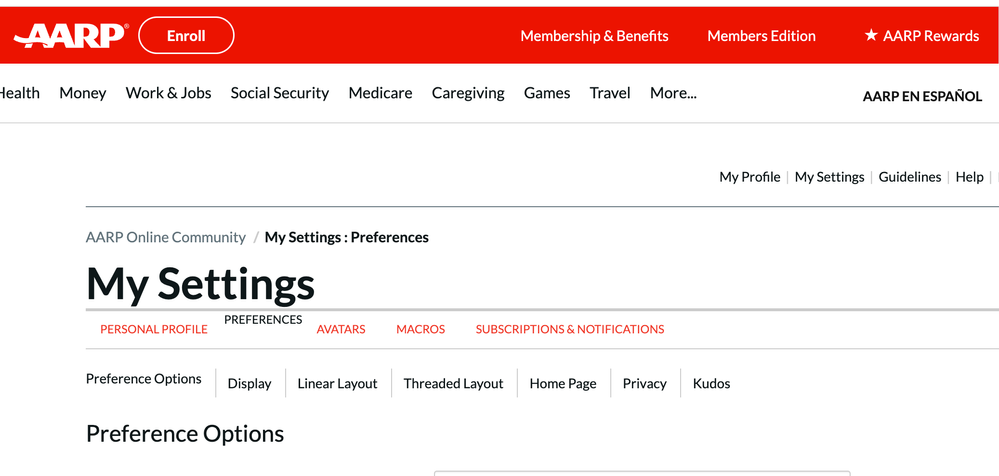999x476 pixels.
Task: Open My Profile link
Action: click(749, 177)
